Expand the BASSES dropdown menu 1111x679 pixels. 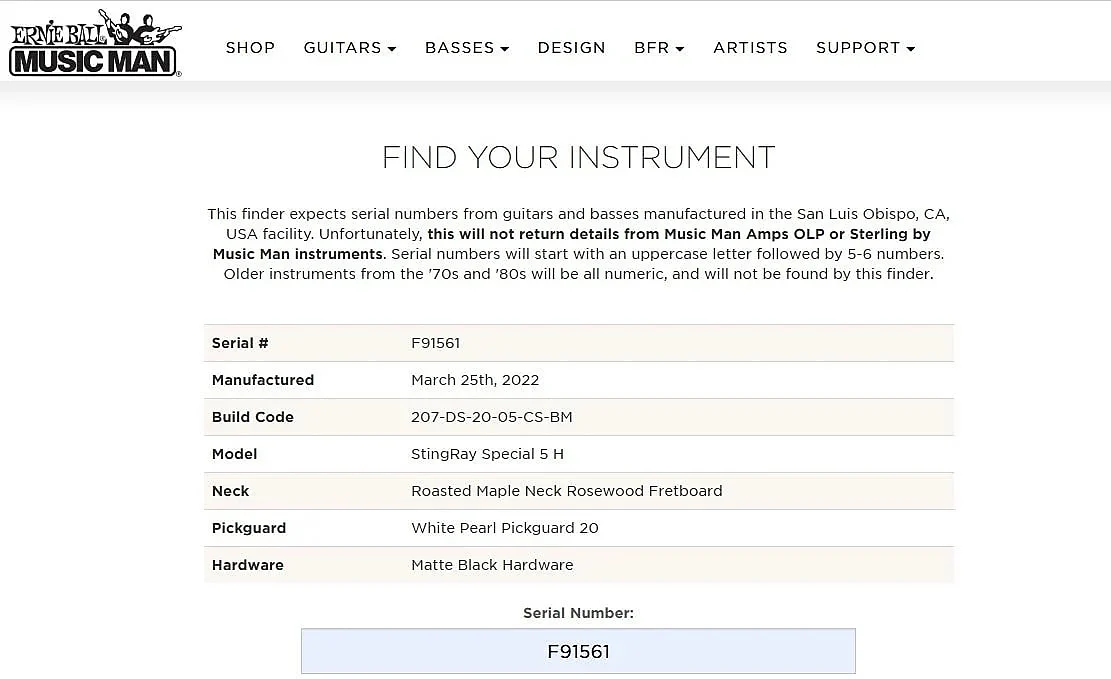pyautogui.click(x=467, y=47)
